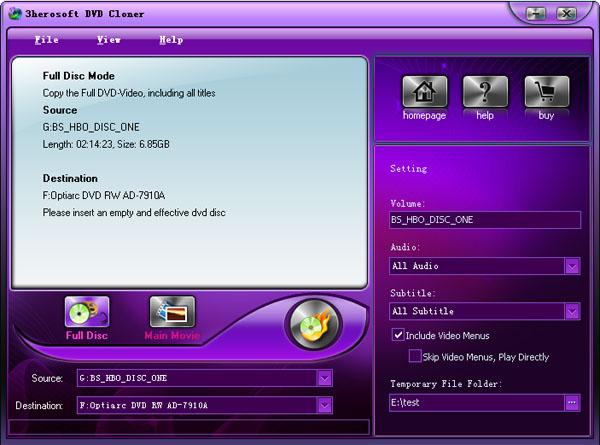Click the 'Destination' heading in the info panel

click(x=70, y=178)
